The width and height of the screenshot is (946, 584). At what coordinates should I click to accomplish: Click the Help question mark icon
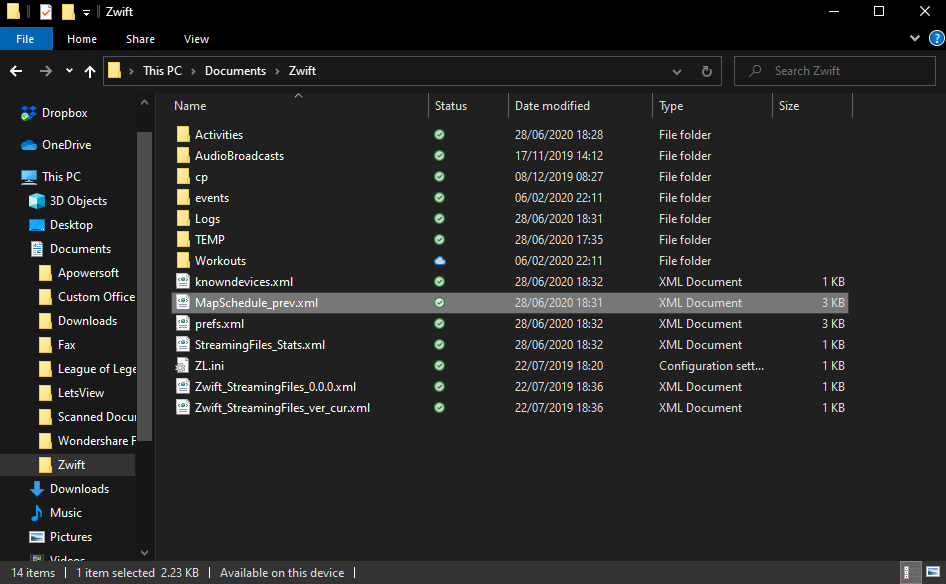click(937, 39)
